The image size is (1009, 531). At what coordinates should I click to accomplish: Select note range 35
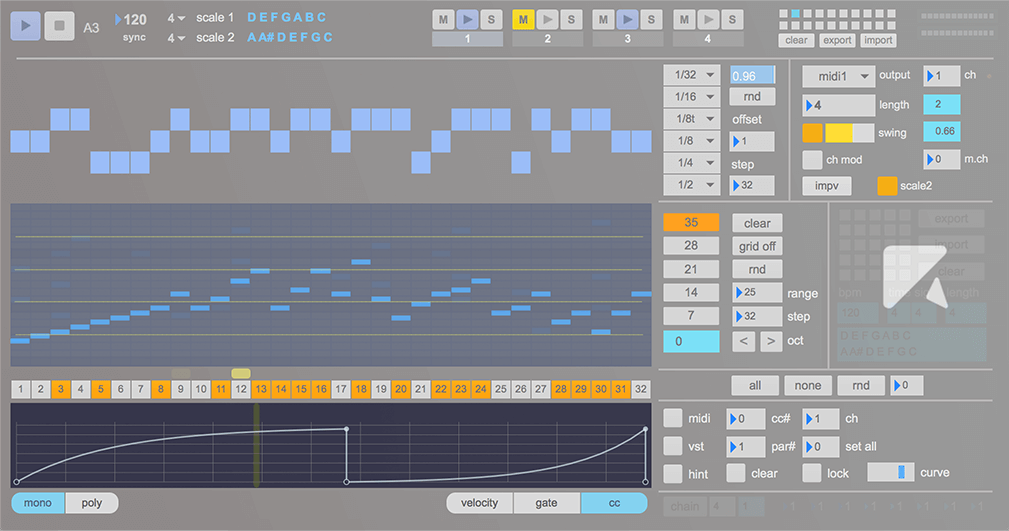691,223
